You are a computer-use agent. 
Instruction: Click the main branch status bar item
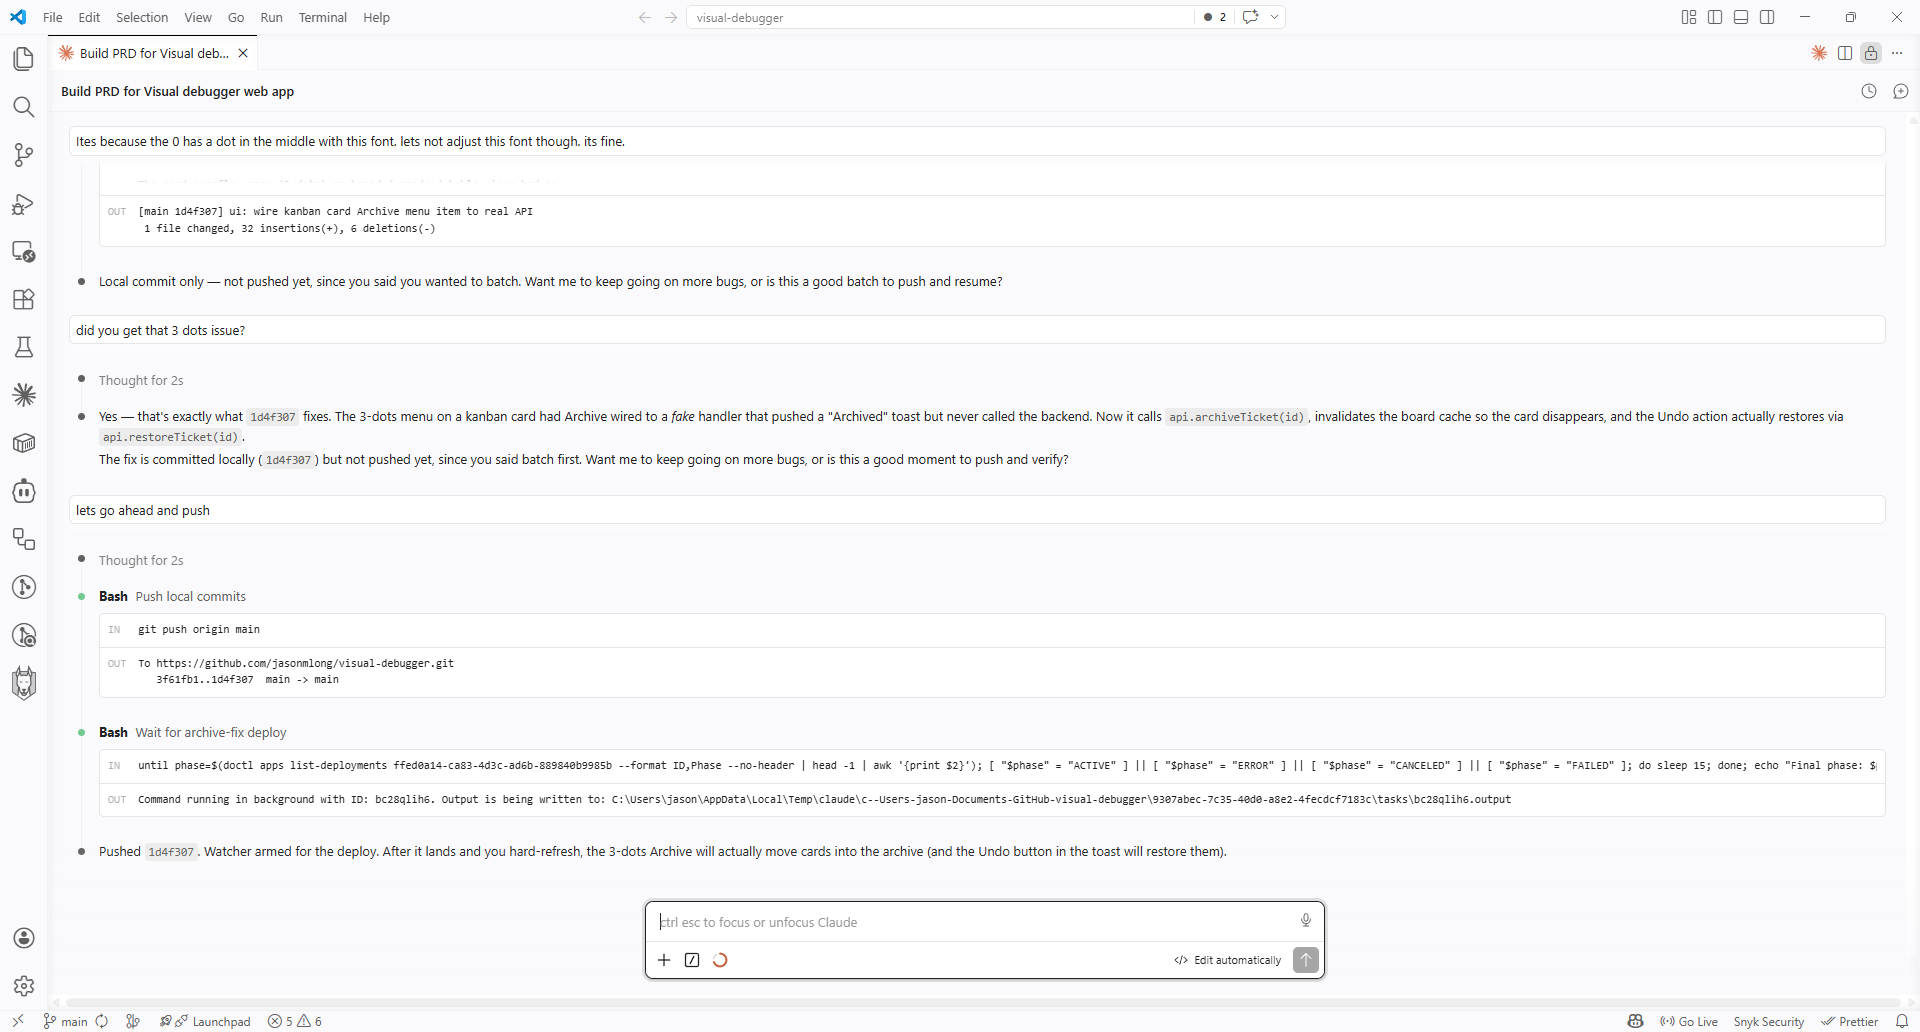coord(66,1021)
